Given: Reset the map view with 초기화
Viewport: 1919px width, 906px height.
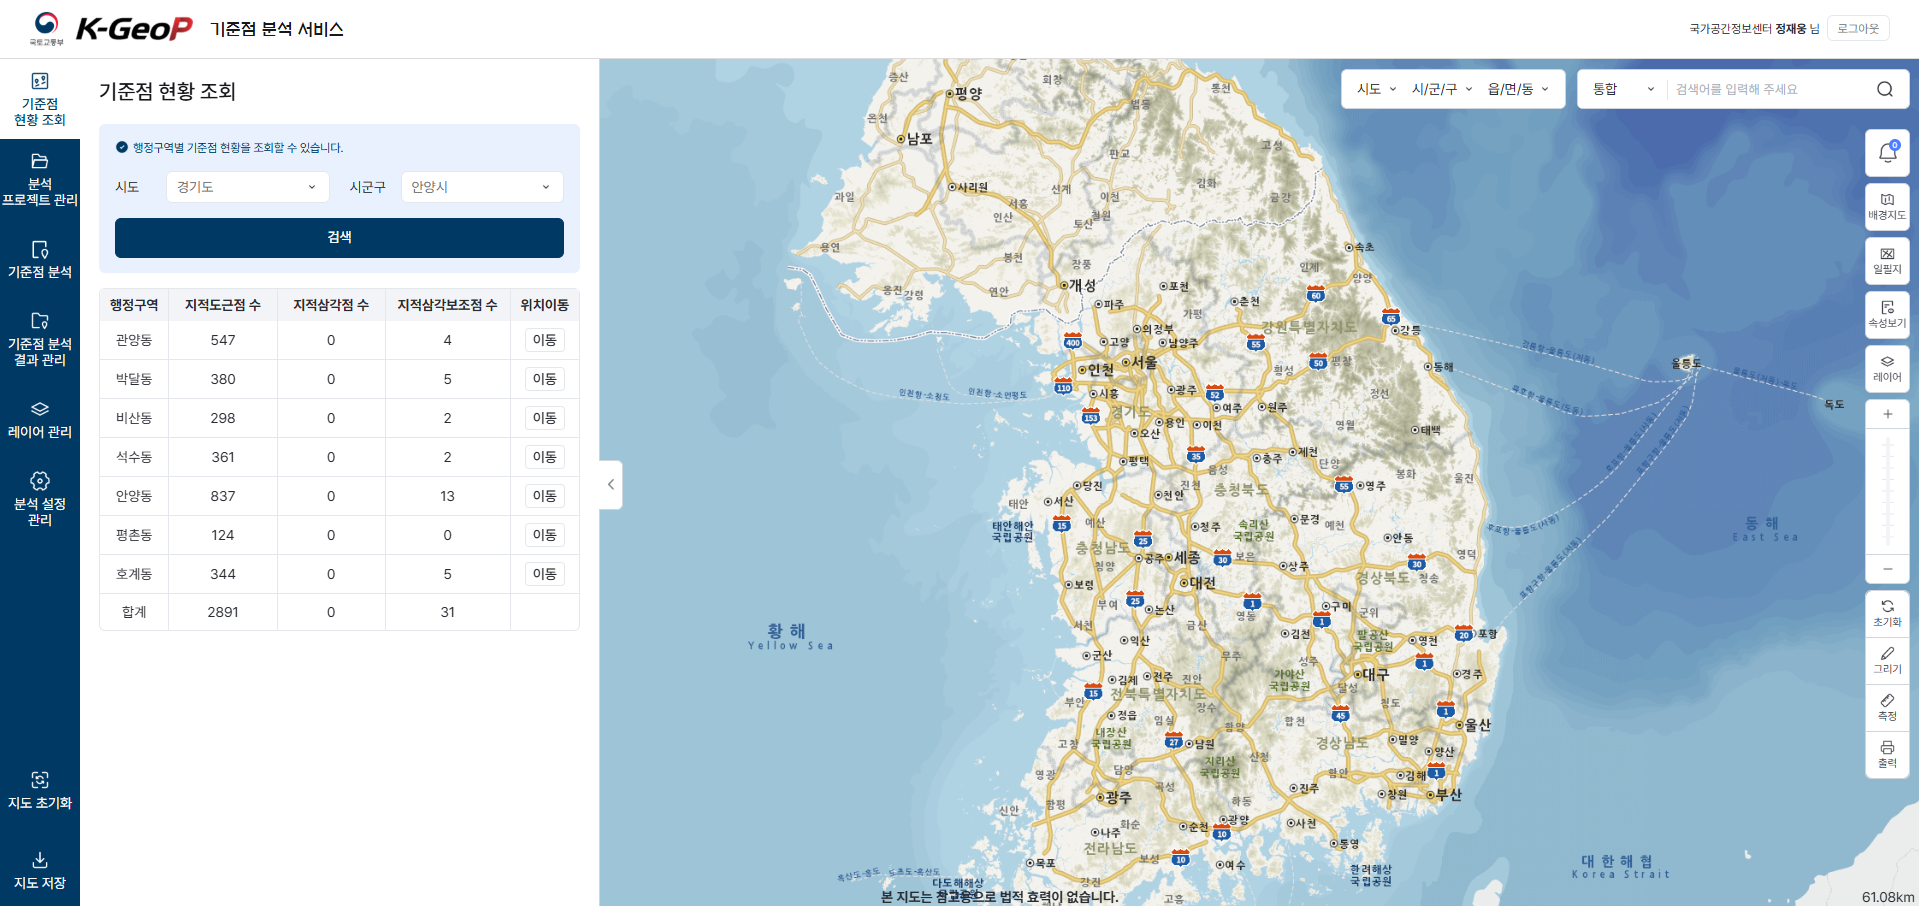Looking at the screenshot, I should pos(1887,613).
